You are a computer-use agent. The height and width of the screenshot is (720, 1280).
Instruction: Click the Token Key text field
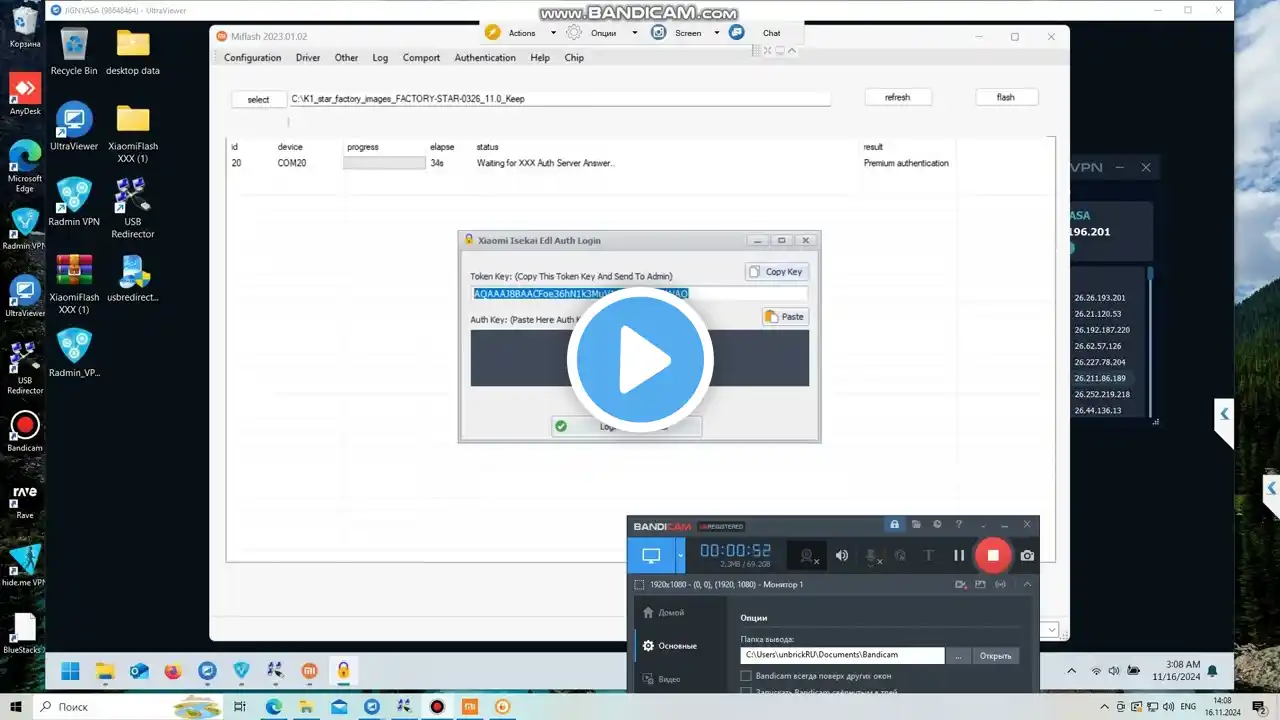tap(639, 293)
